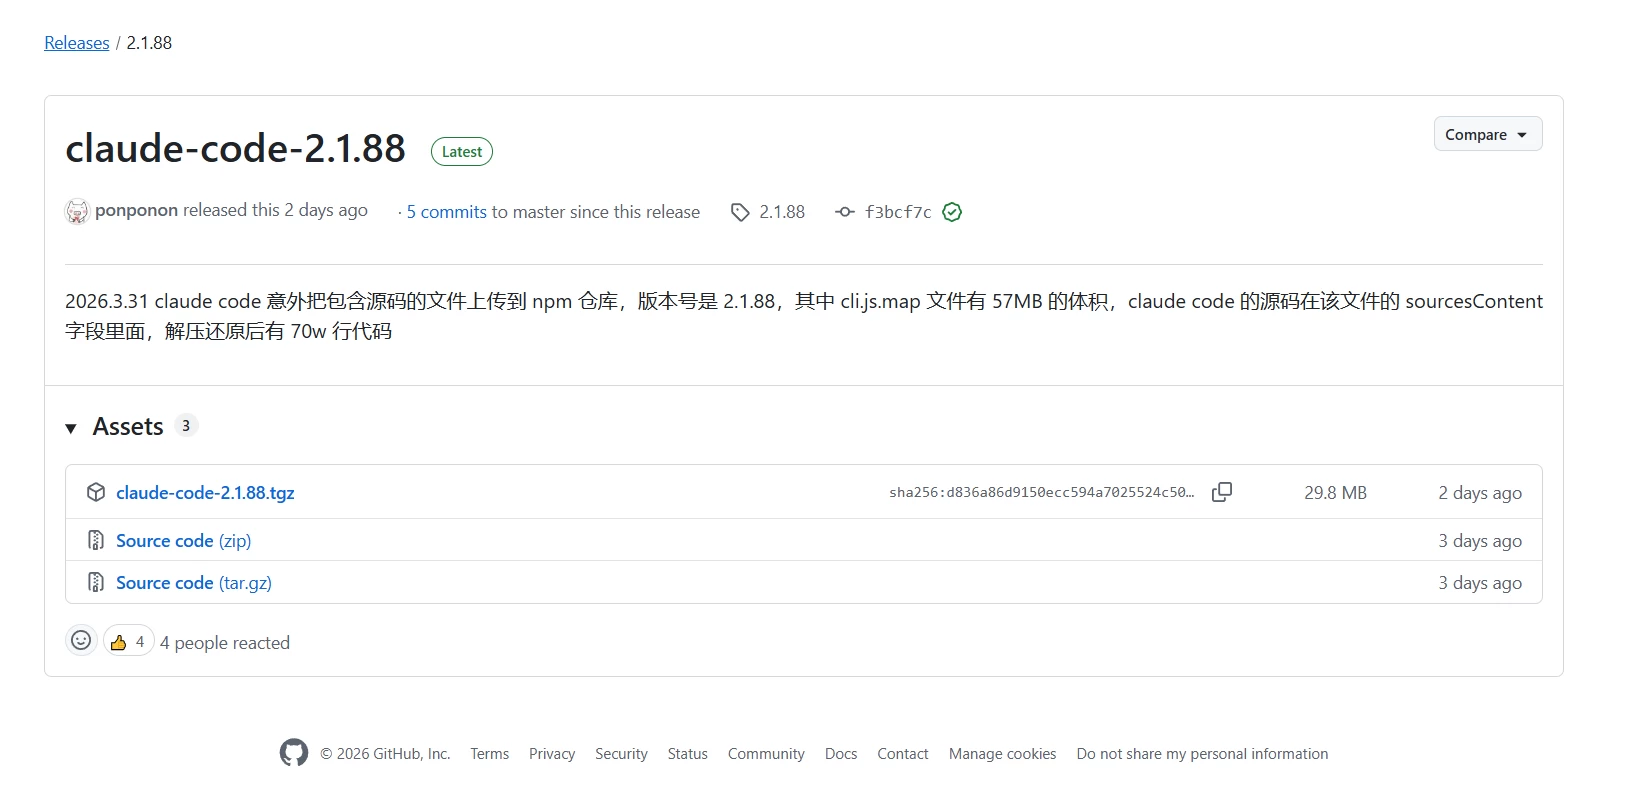Click the green verified commit checkmark icon
Image resolution: width=1625 pixels, height=805 pixels.
[952, 212]
